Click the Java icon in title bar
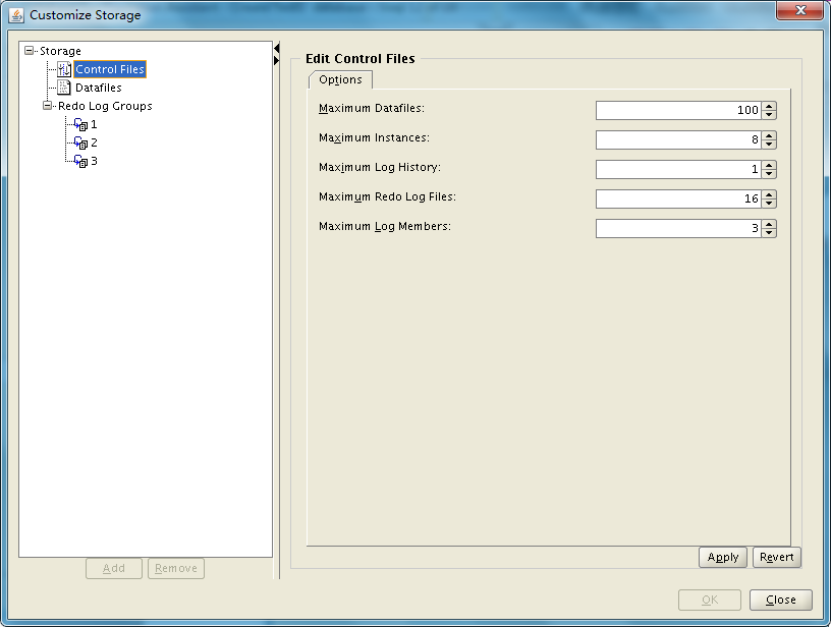 coord(15,15)
